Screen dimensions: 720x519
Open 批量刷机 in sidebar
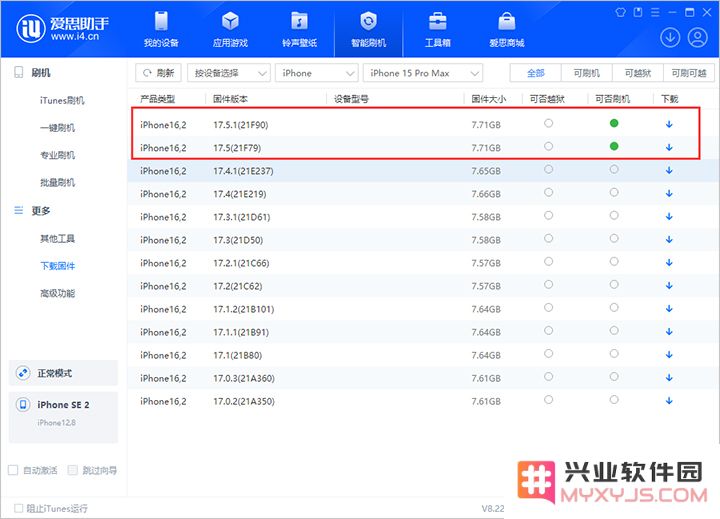click(57, 182)
